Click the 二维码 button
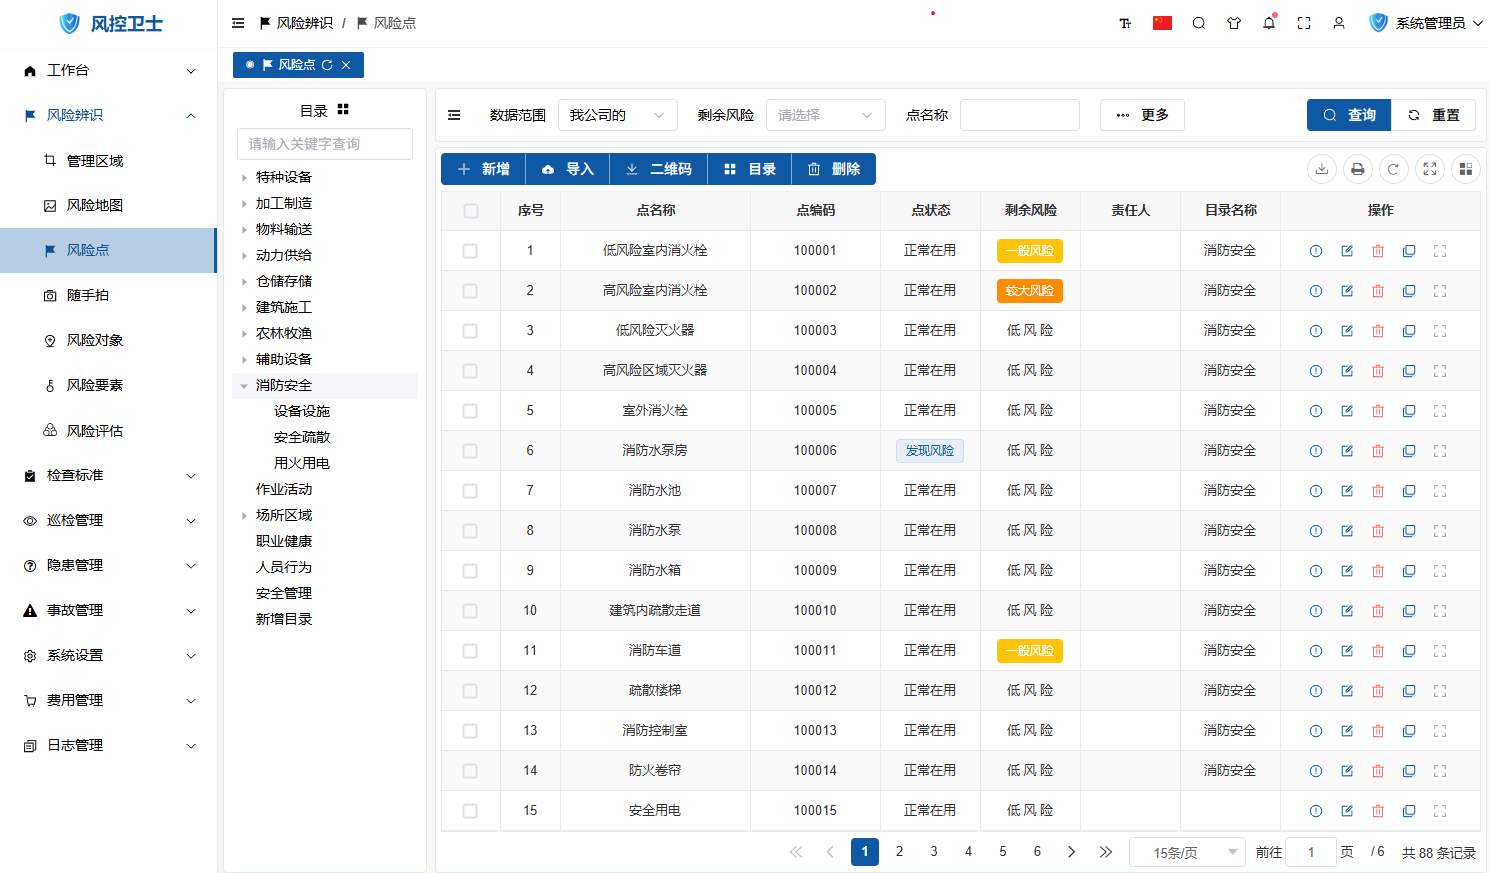Image resolution: width=1489 pixels, height=873 pixels. (x=659, y=169)
